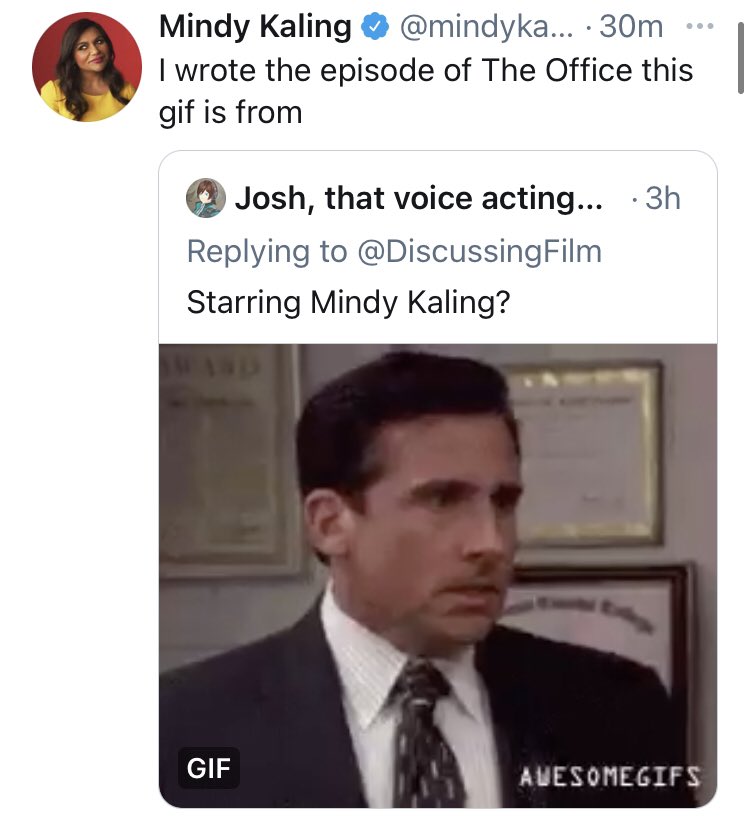This screenshot has width=750, height=829.
Task: Click the "Replying to" label
Action: click(265, 251)
